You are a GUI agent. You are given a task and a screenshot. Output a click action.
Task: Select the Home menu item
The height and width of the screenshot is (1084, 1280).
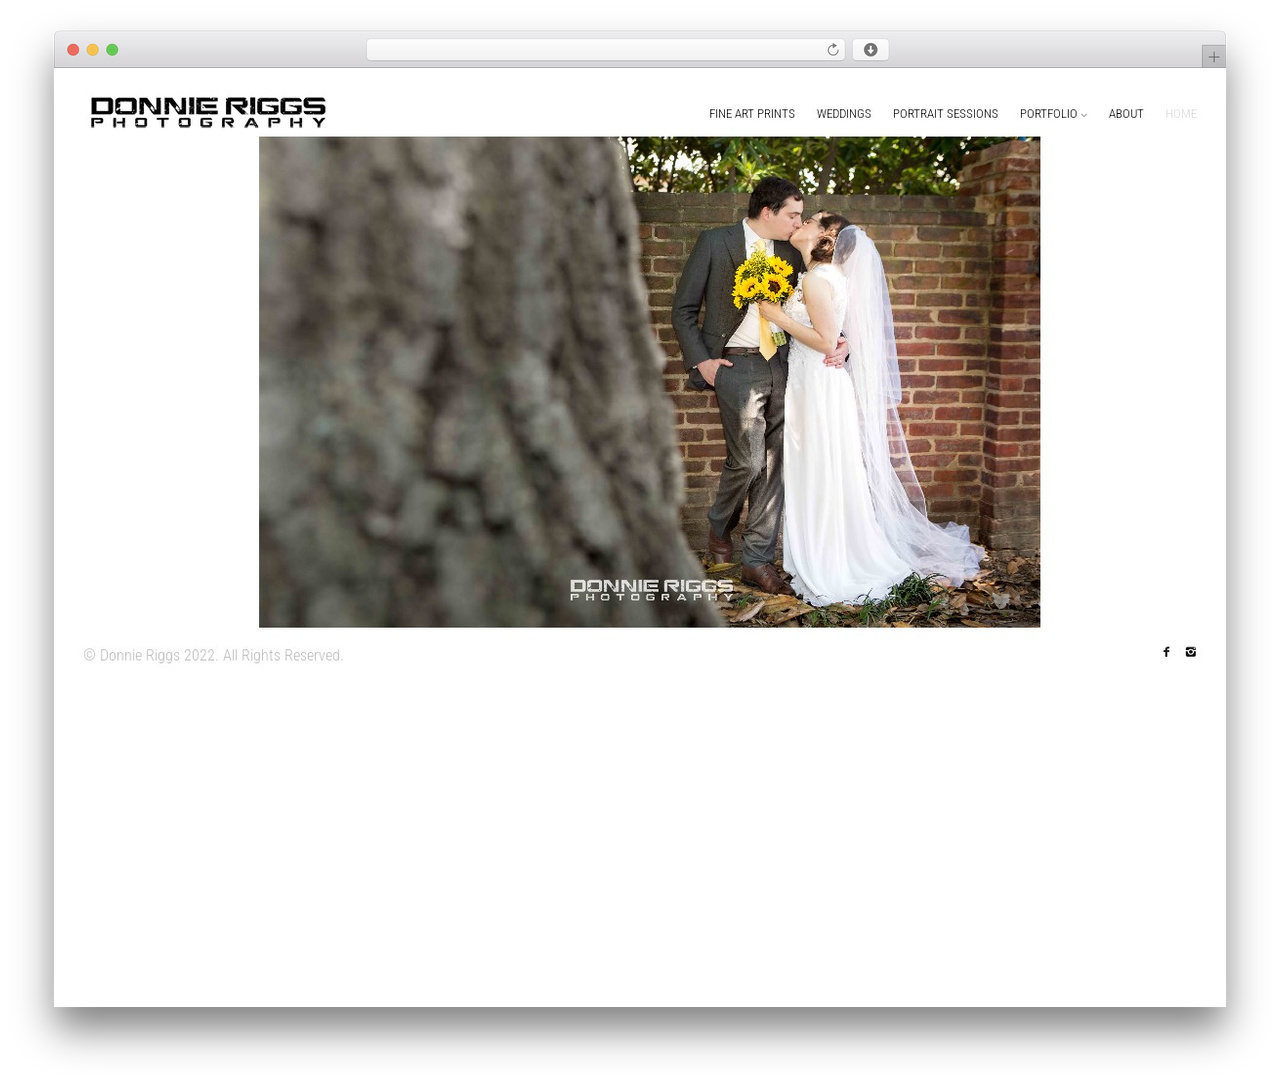coord(1180,114)
